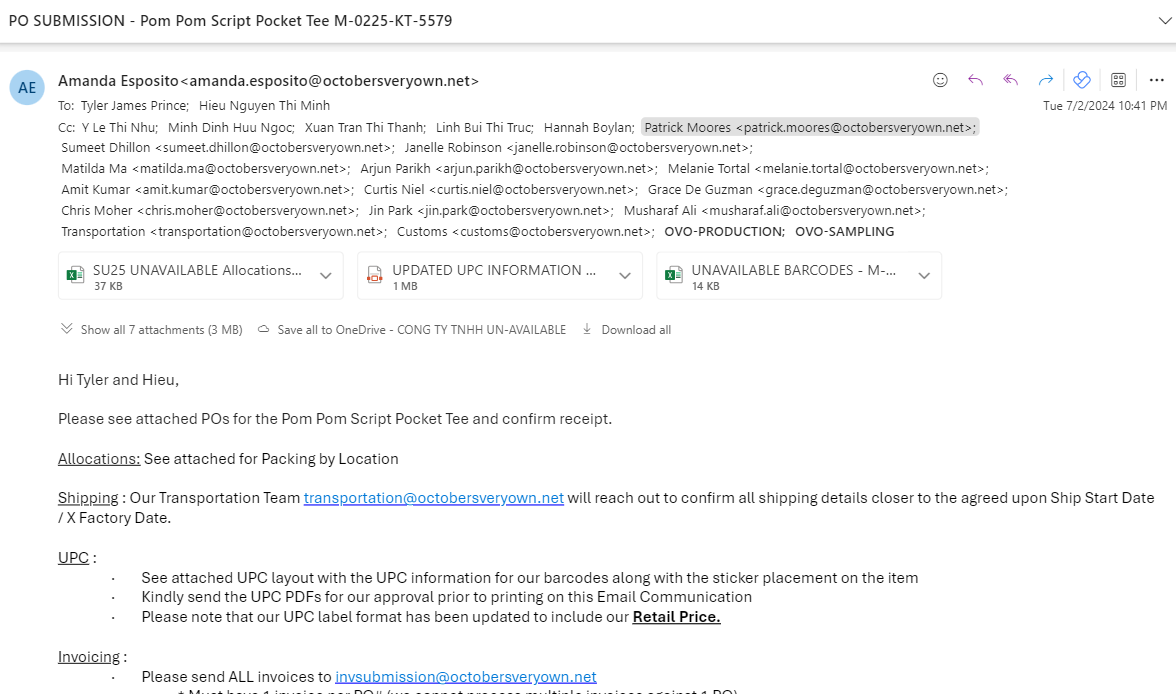Screen dimensions: 1176x694
Task: Reply to this email
Action: coord(975,80)
